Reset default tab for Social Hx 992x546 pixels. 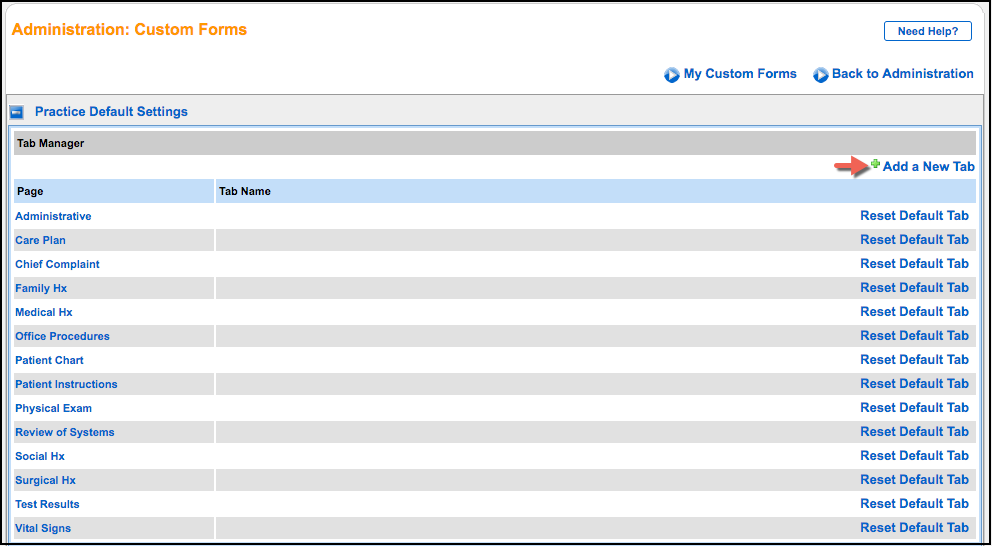[x=914, y=456]
